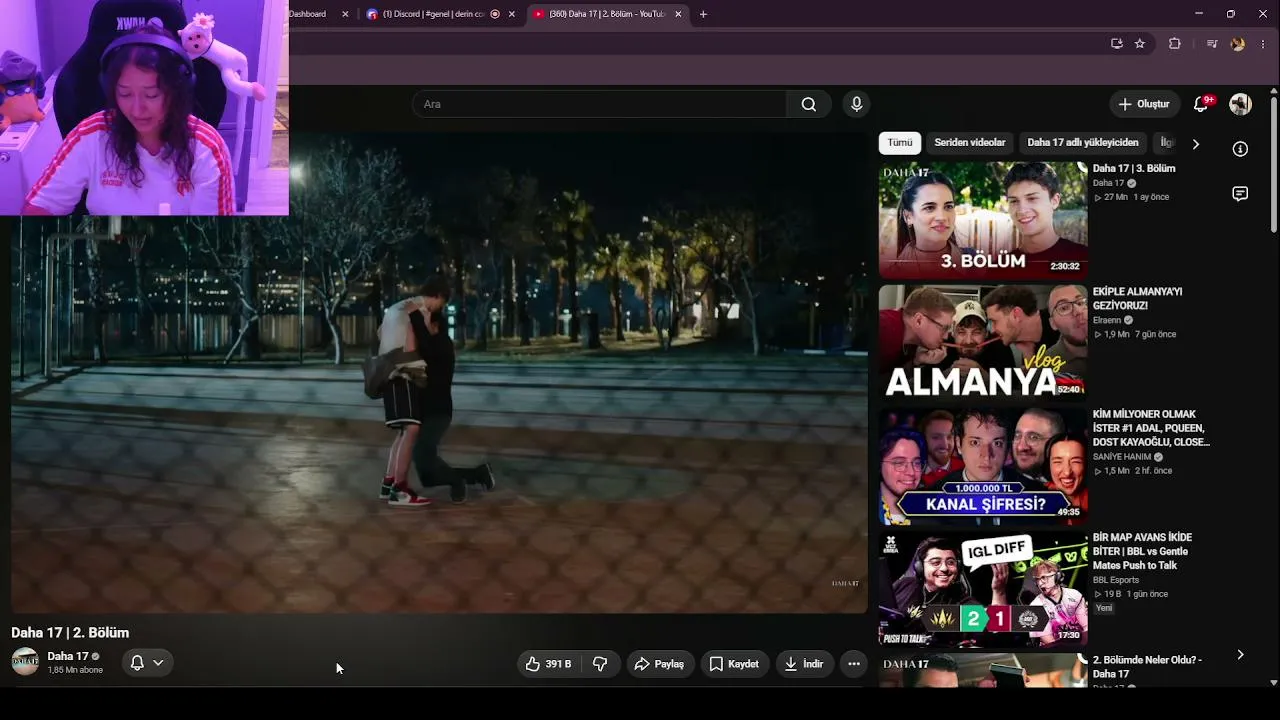The image size is (1280, 720).
Task: Open the subscription notification bell dropdown
Action: pyautogui.click(x=147, y=663)
